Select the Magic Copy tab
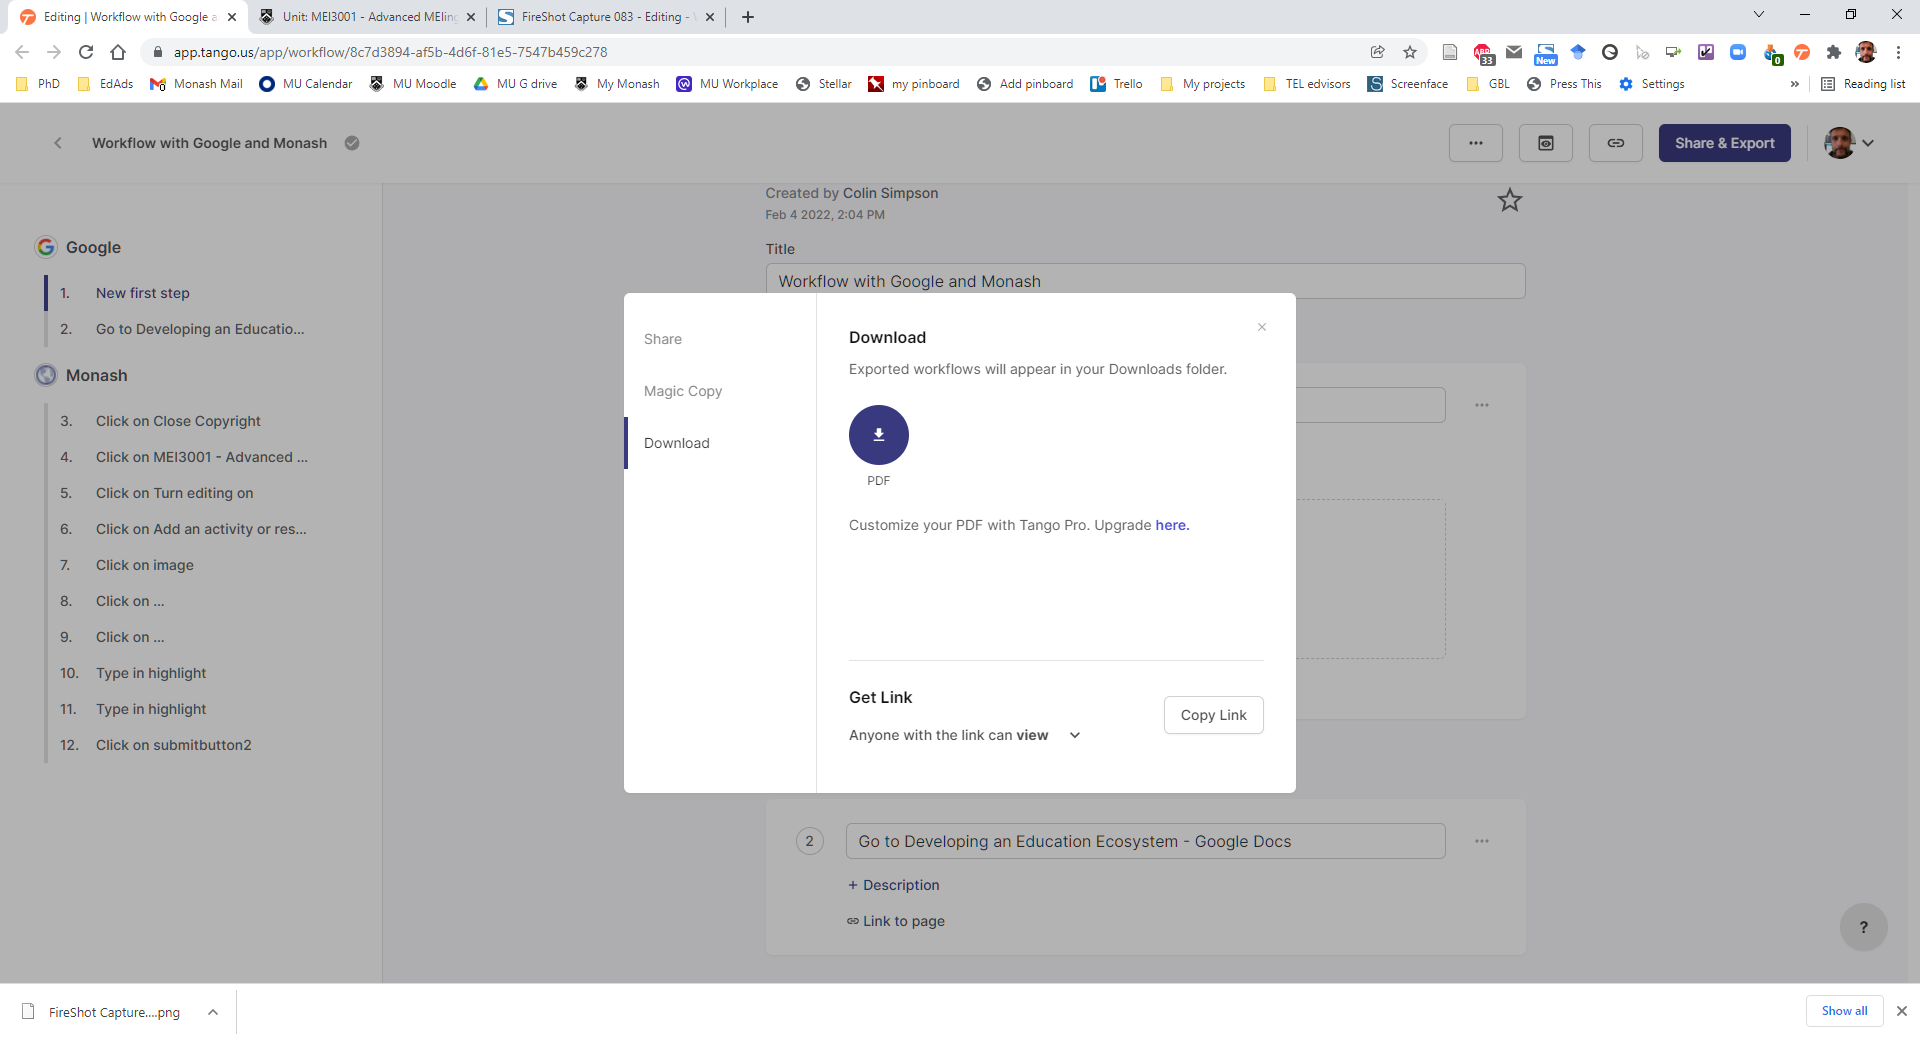The width and height of the screenshot is (1920, 1040). coord(683,391)
